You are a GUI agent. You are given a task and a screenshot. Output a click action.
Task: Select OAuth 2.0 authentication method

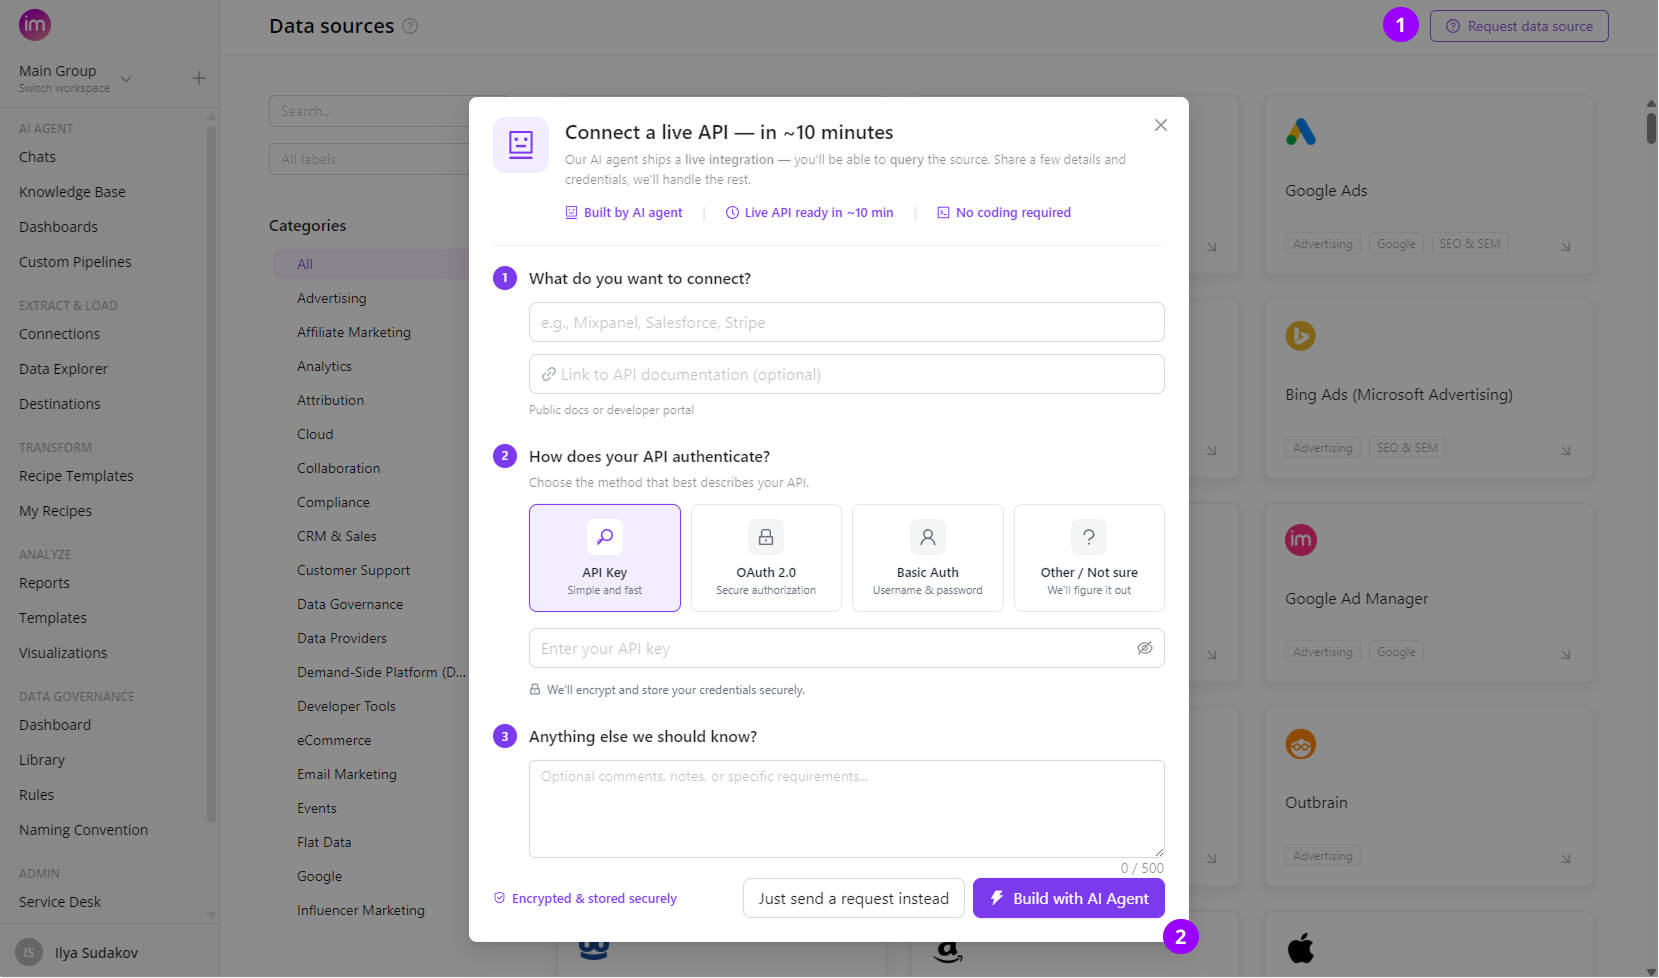(766, 558)
